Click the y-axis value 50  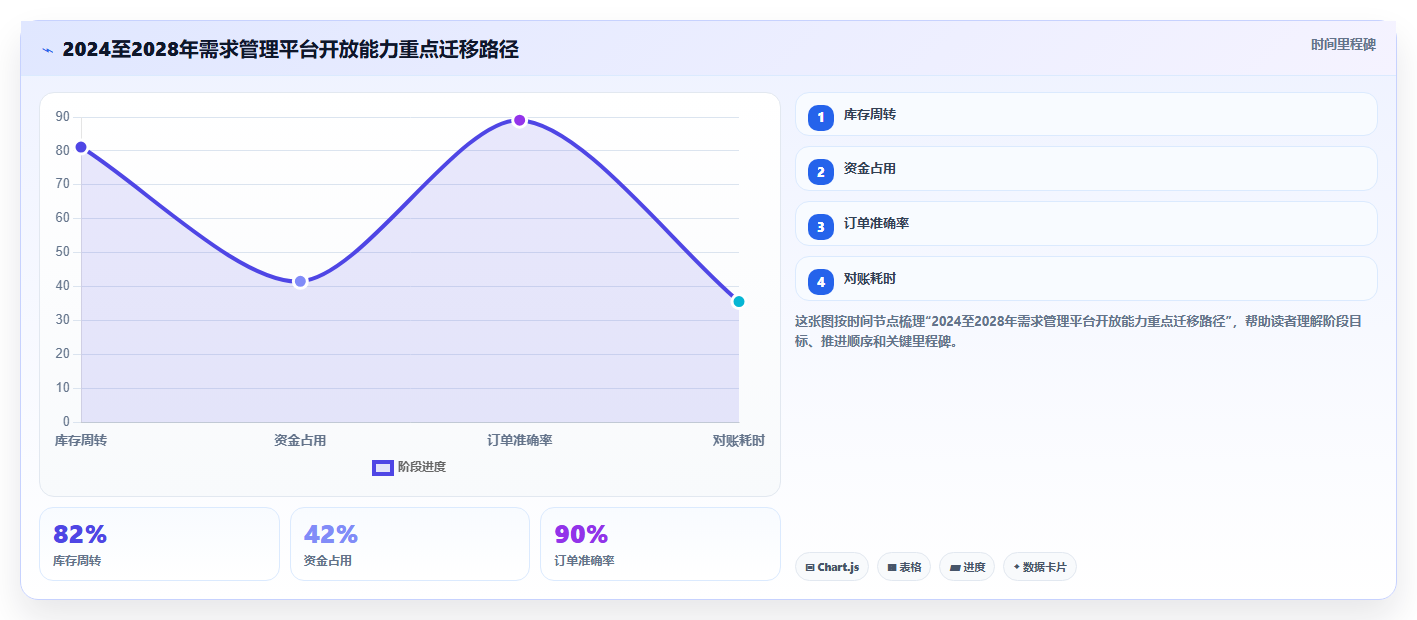[x=63, y=252]
